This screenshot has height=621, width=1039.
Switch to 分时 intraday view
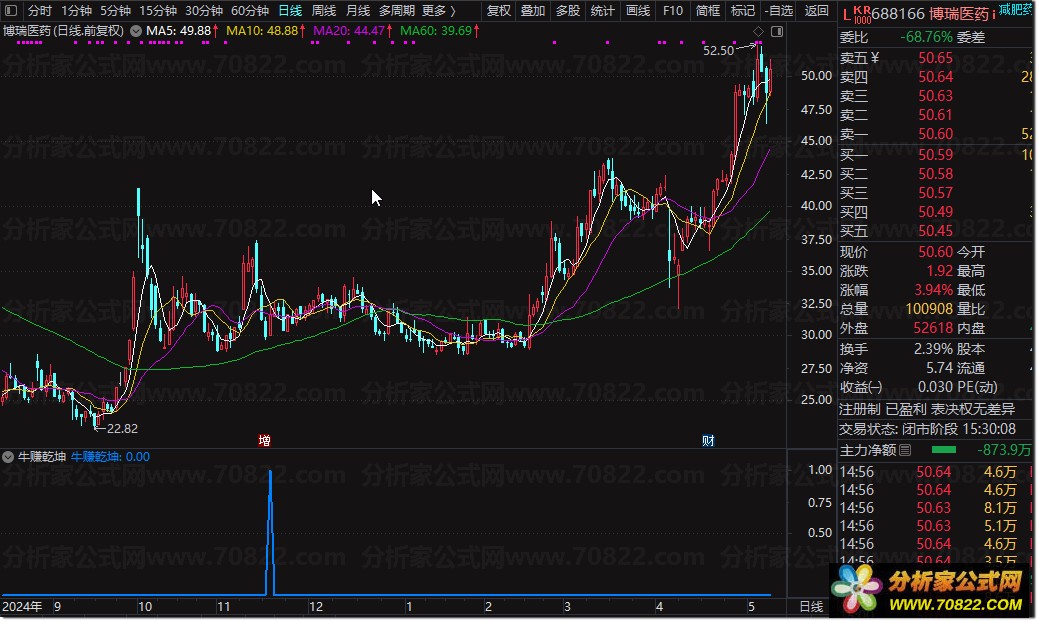point(39,11)
